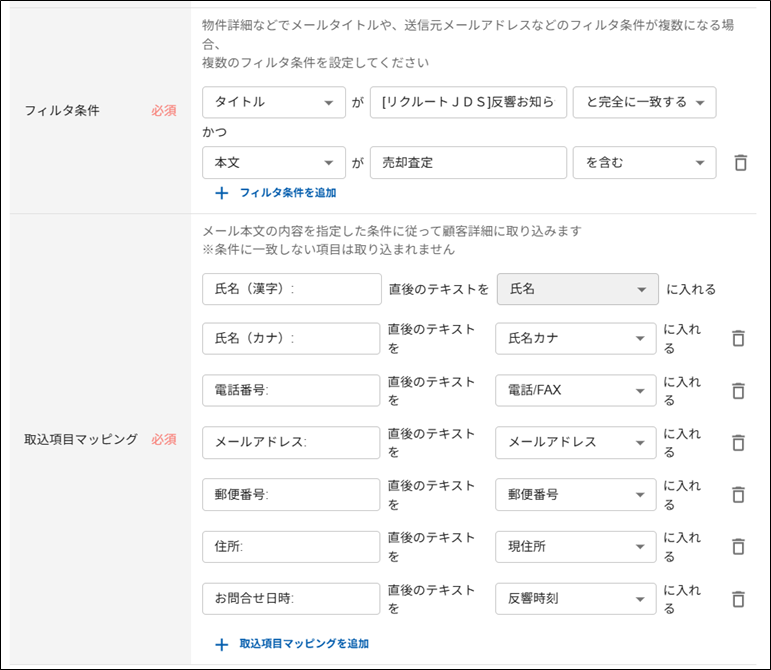Delete the 反響時刻 mapping row
The image size is (771, 670).
click(x=738, y=599)
